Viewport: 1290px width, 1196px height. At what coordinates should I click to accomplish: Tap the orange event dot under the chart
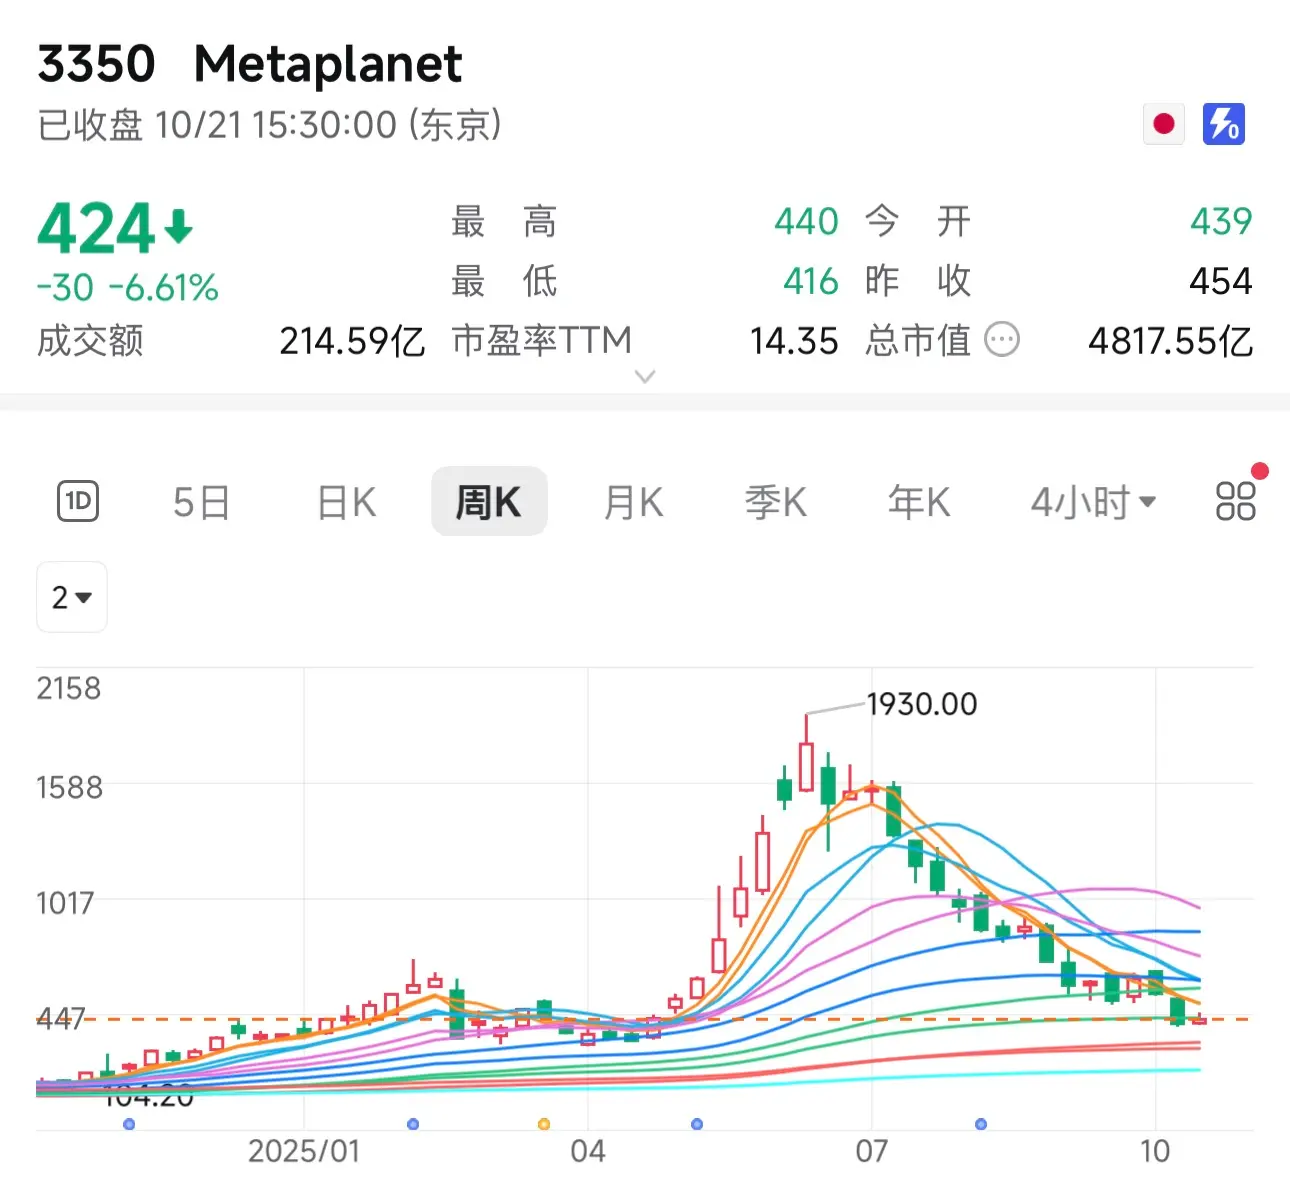[x=544, y=1124]
